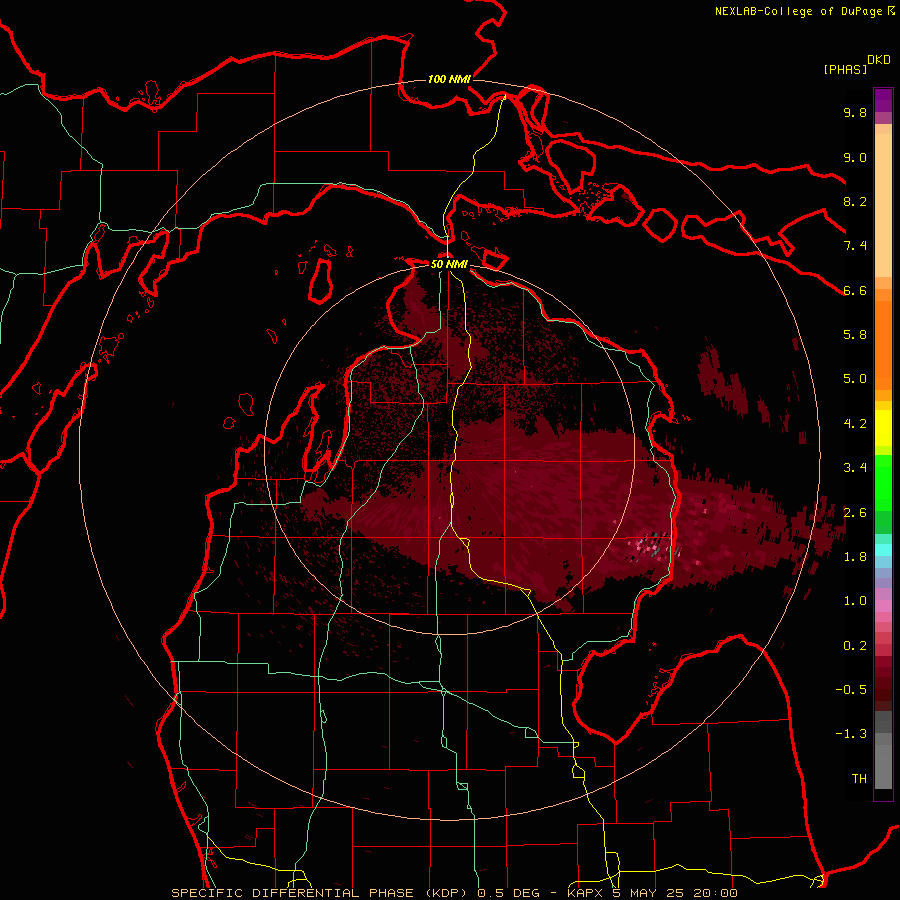Click the SPECIFIC DIFFERENTIAL PHASE (KDP) caption
The image size is (900, 900).
coord(319,893)
